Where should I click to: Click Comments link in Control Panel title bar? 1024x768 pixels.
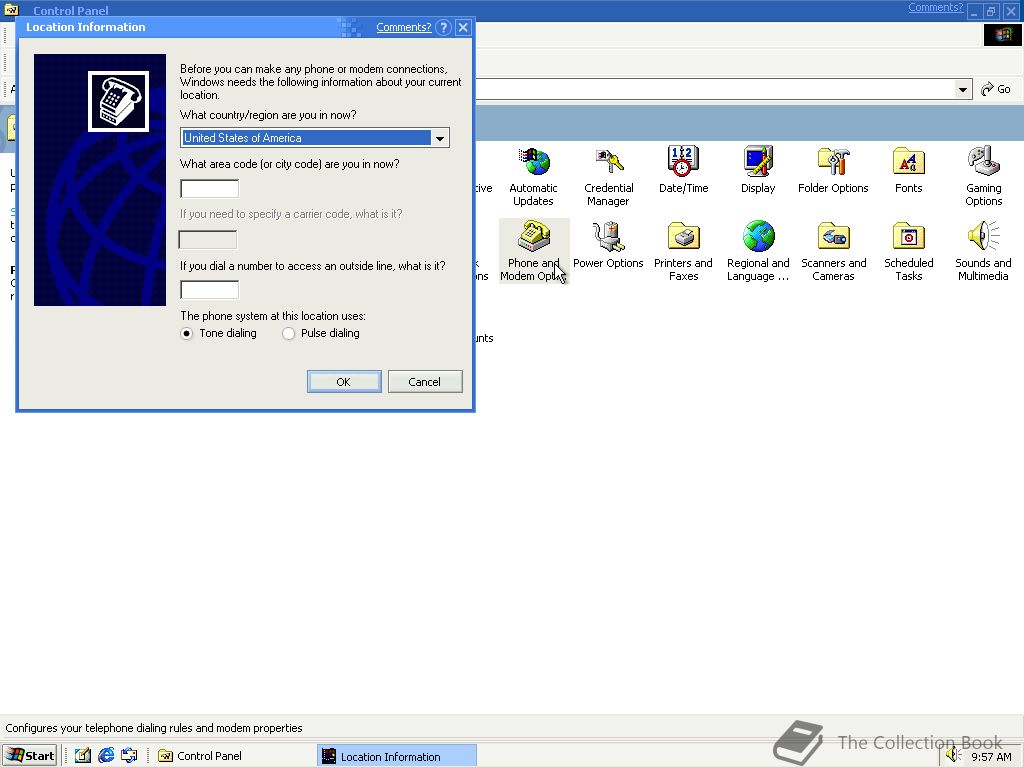click(935, 7)
